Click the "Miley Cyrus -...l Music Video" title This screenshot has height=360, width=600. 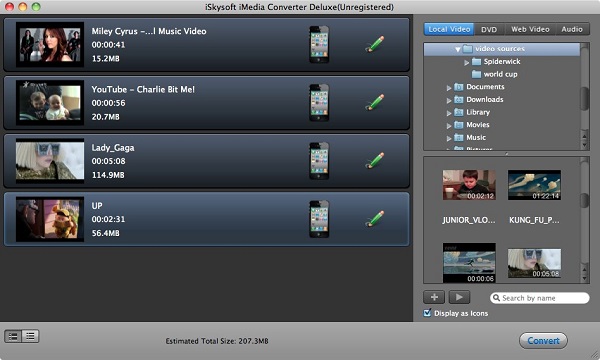(x=149, y=31)
